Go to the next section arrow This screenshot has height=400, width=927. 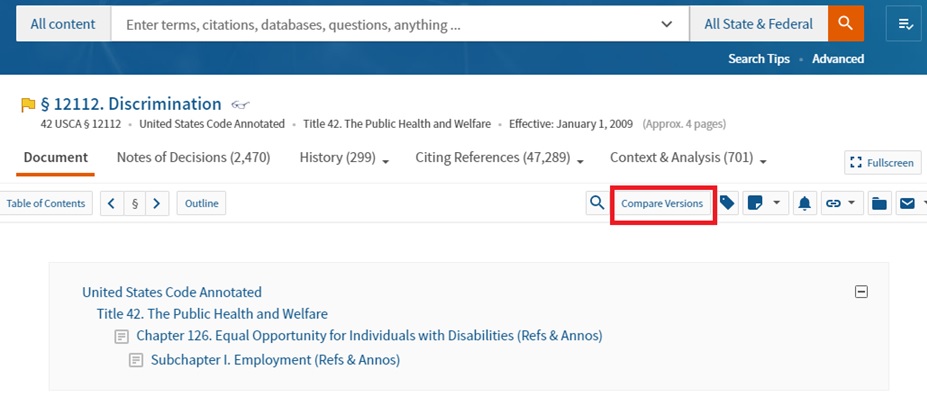(157, 204)
